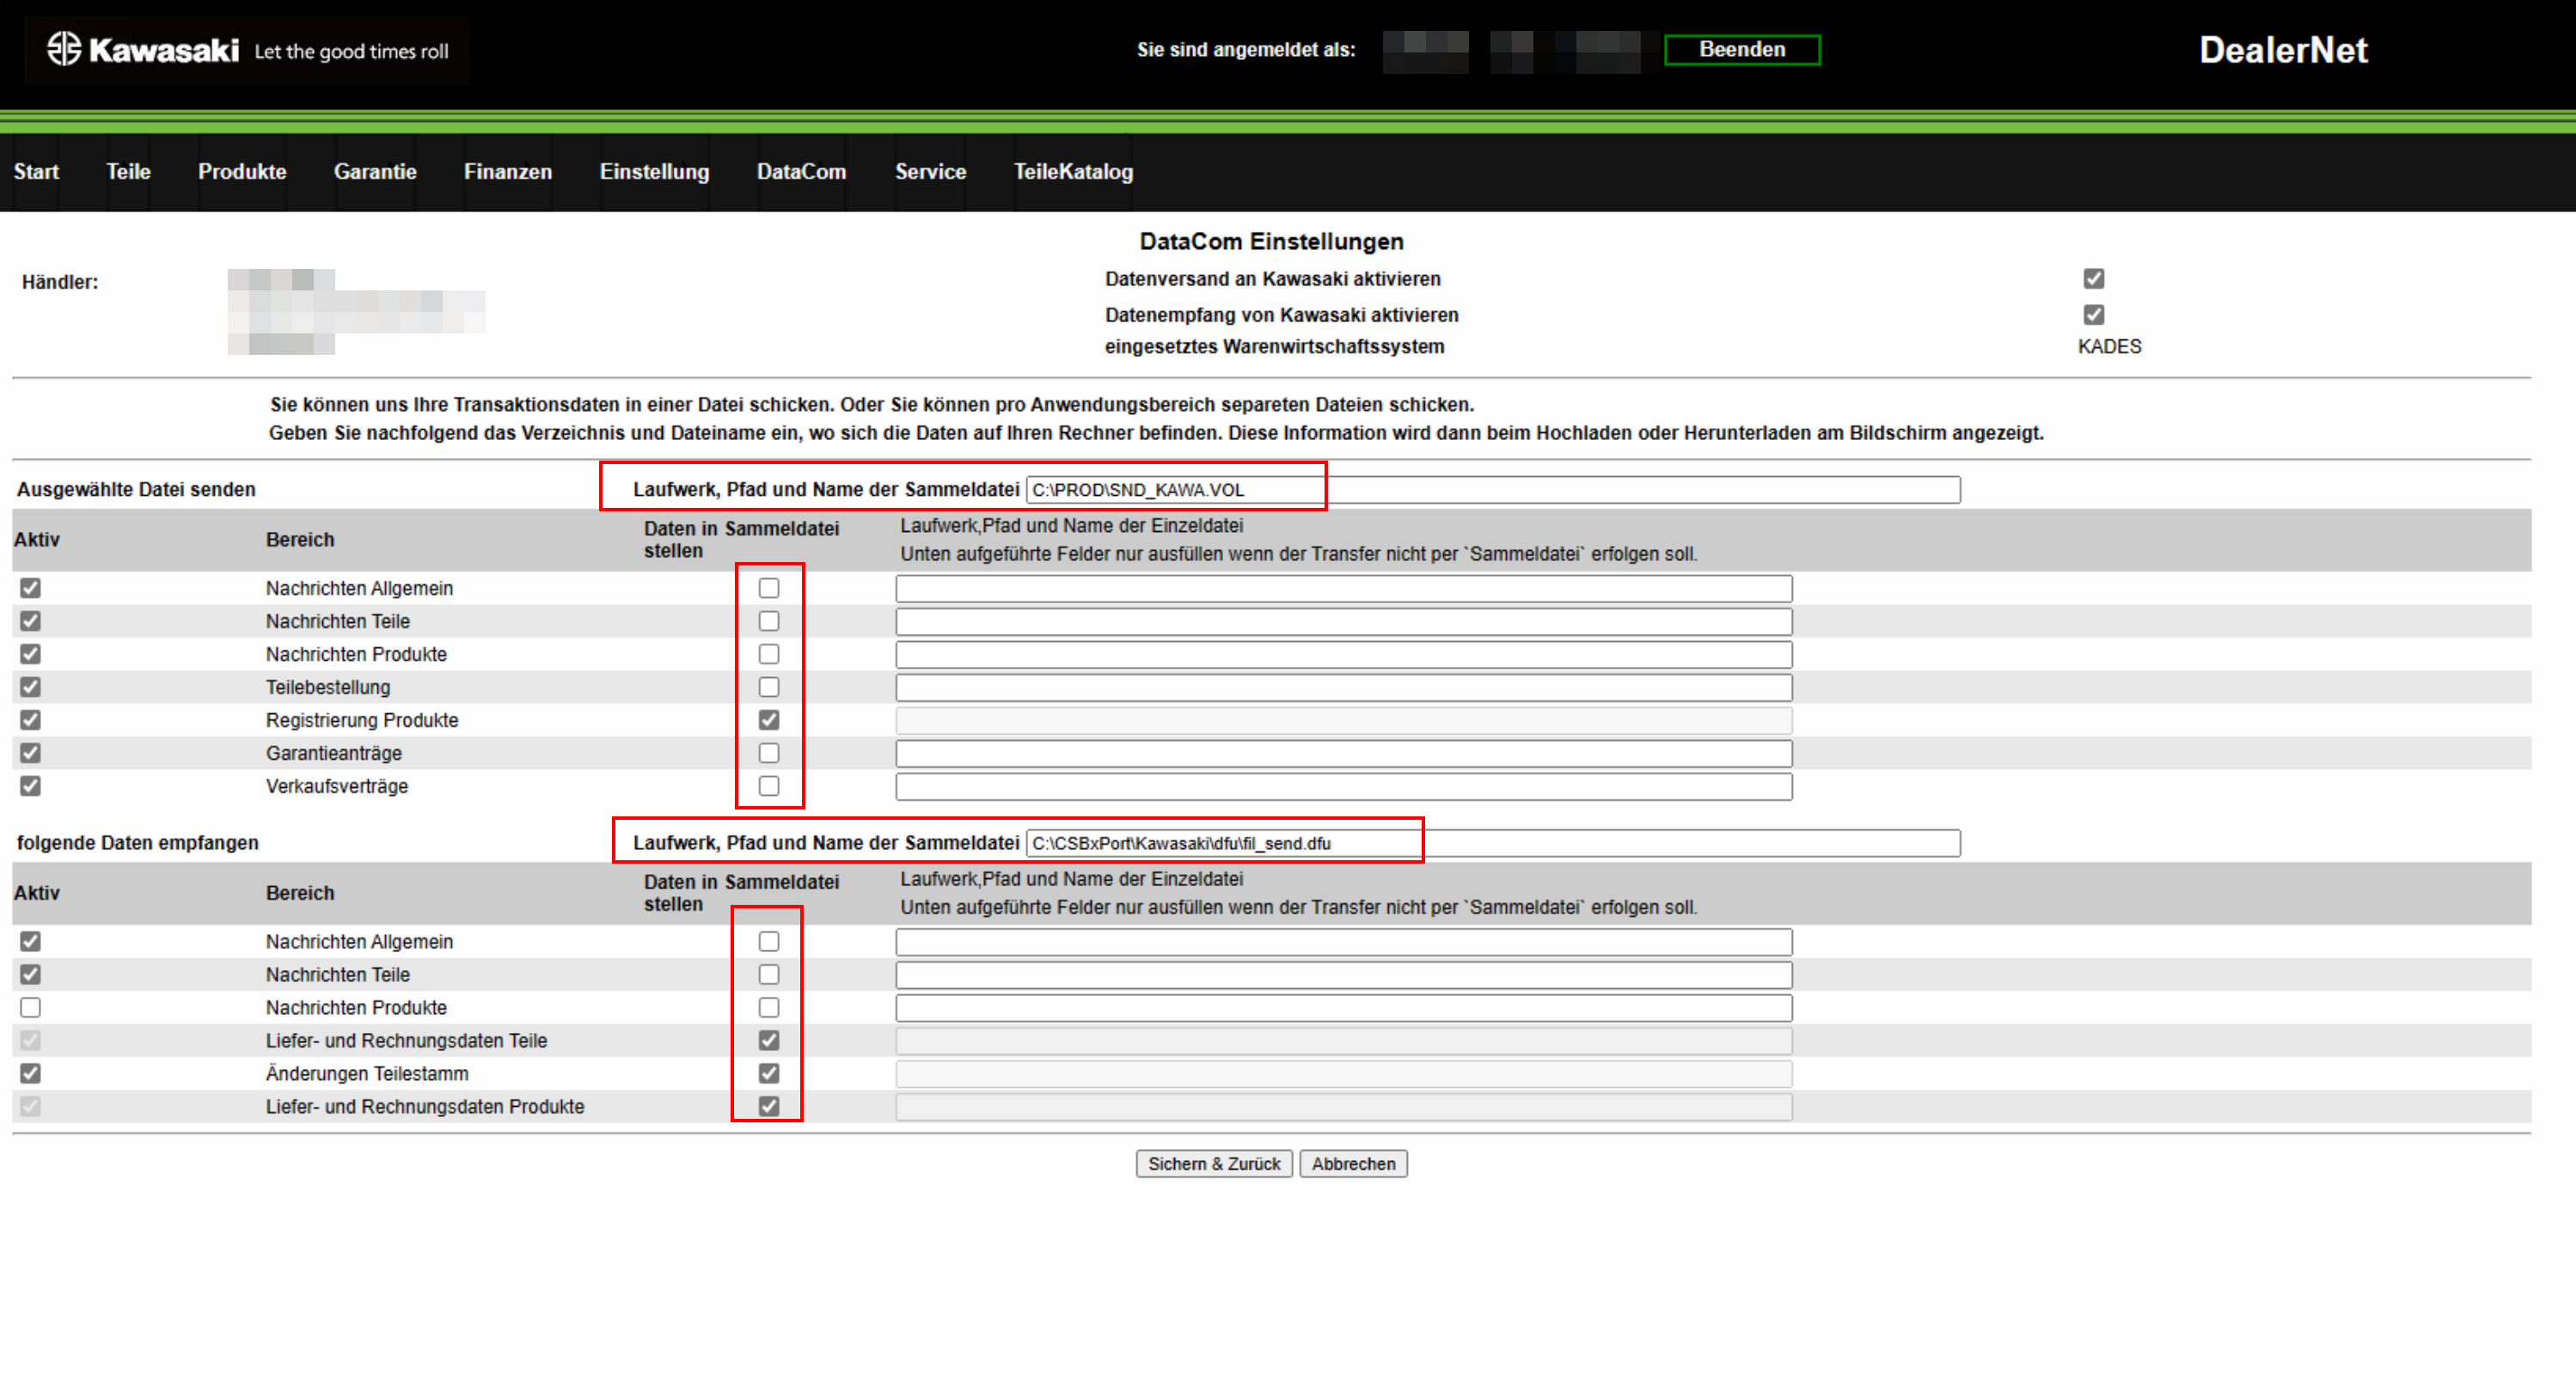Open the Produkte menu
The width and height of the screenshot is (2576, 1399).
242,172
